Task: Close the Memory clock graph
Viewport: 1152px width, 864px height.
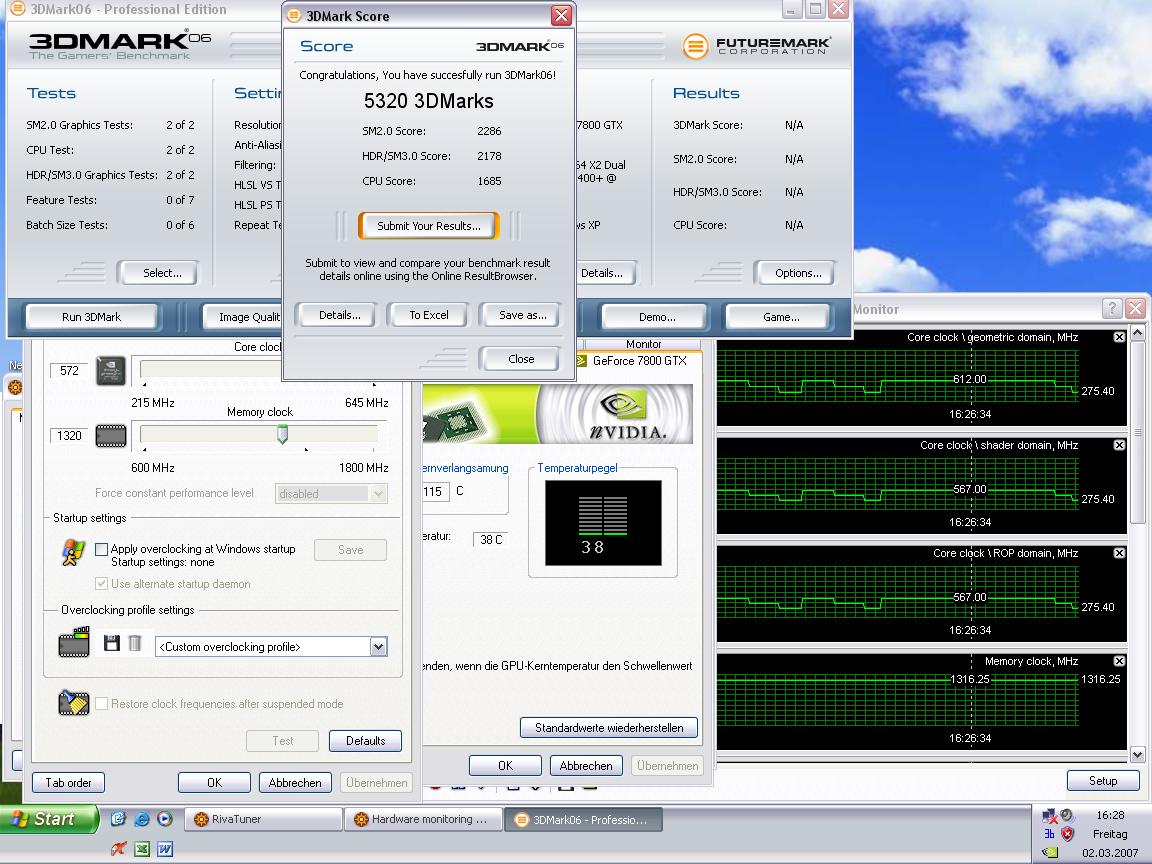Action: (1119, 661)
